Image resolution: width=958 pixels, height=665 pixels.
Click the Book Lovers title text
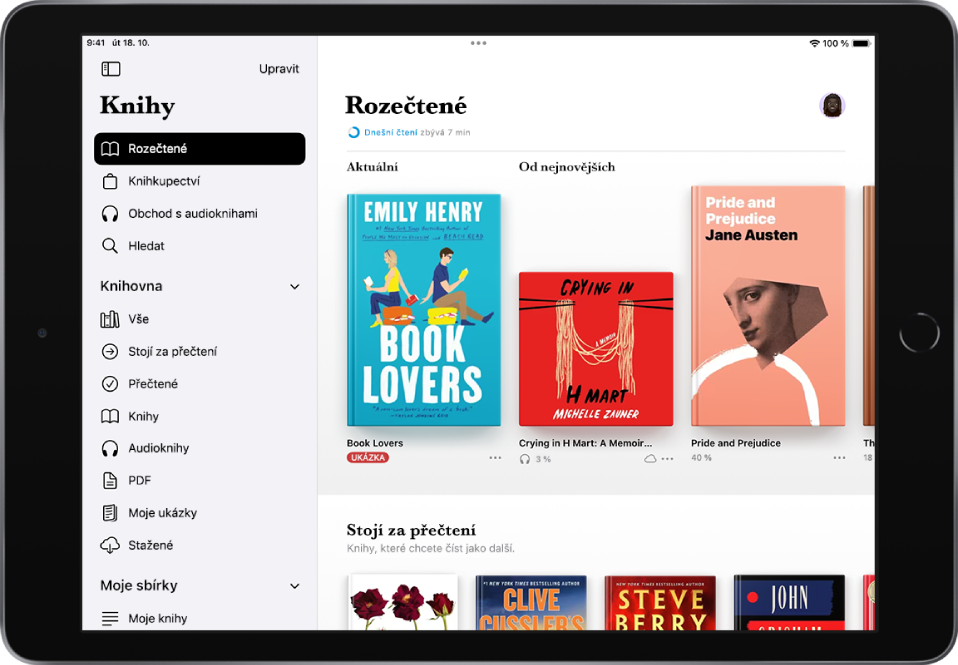click(375, 443)
